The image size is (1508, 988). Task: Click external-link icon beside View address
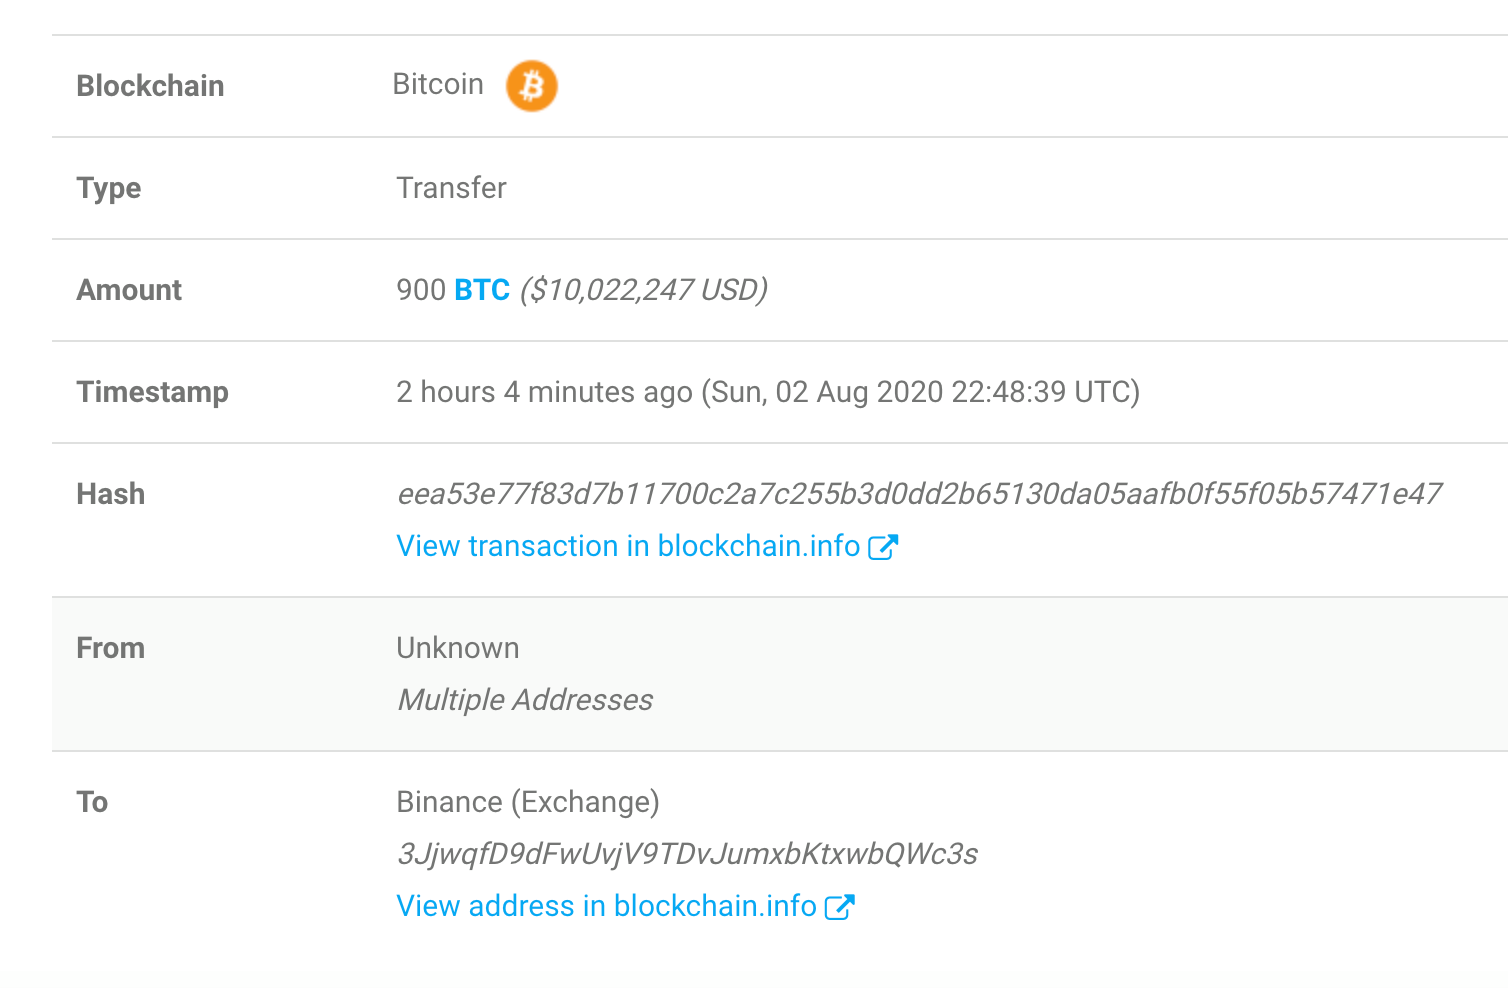tap(839, 906)
